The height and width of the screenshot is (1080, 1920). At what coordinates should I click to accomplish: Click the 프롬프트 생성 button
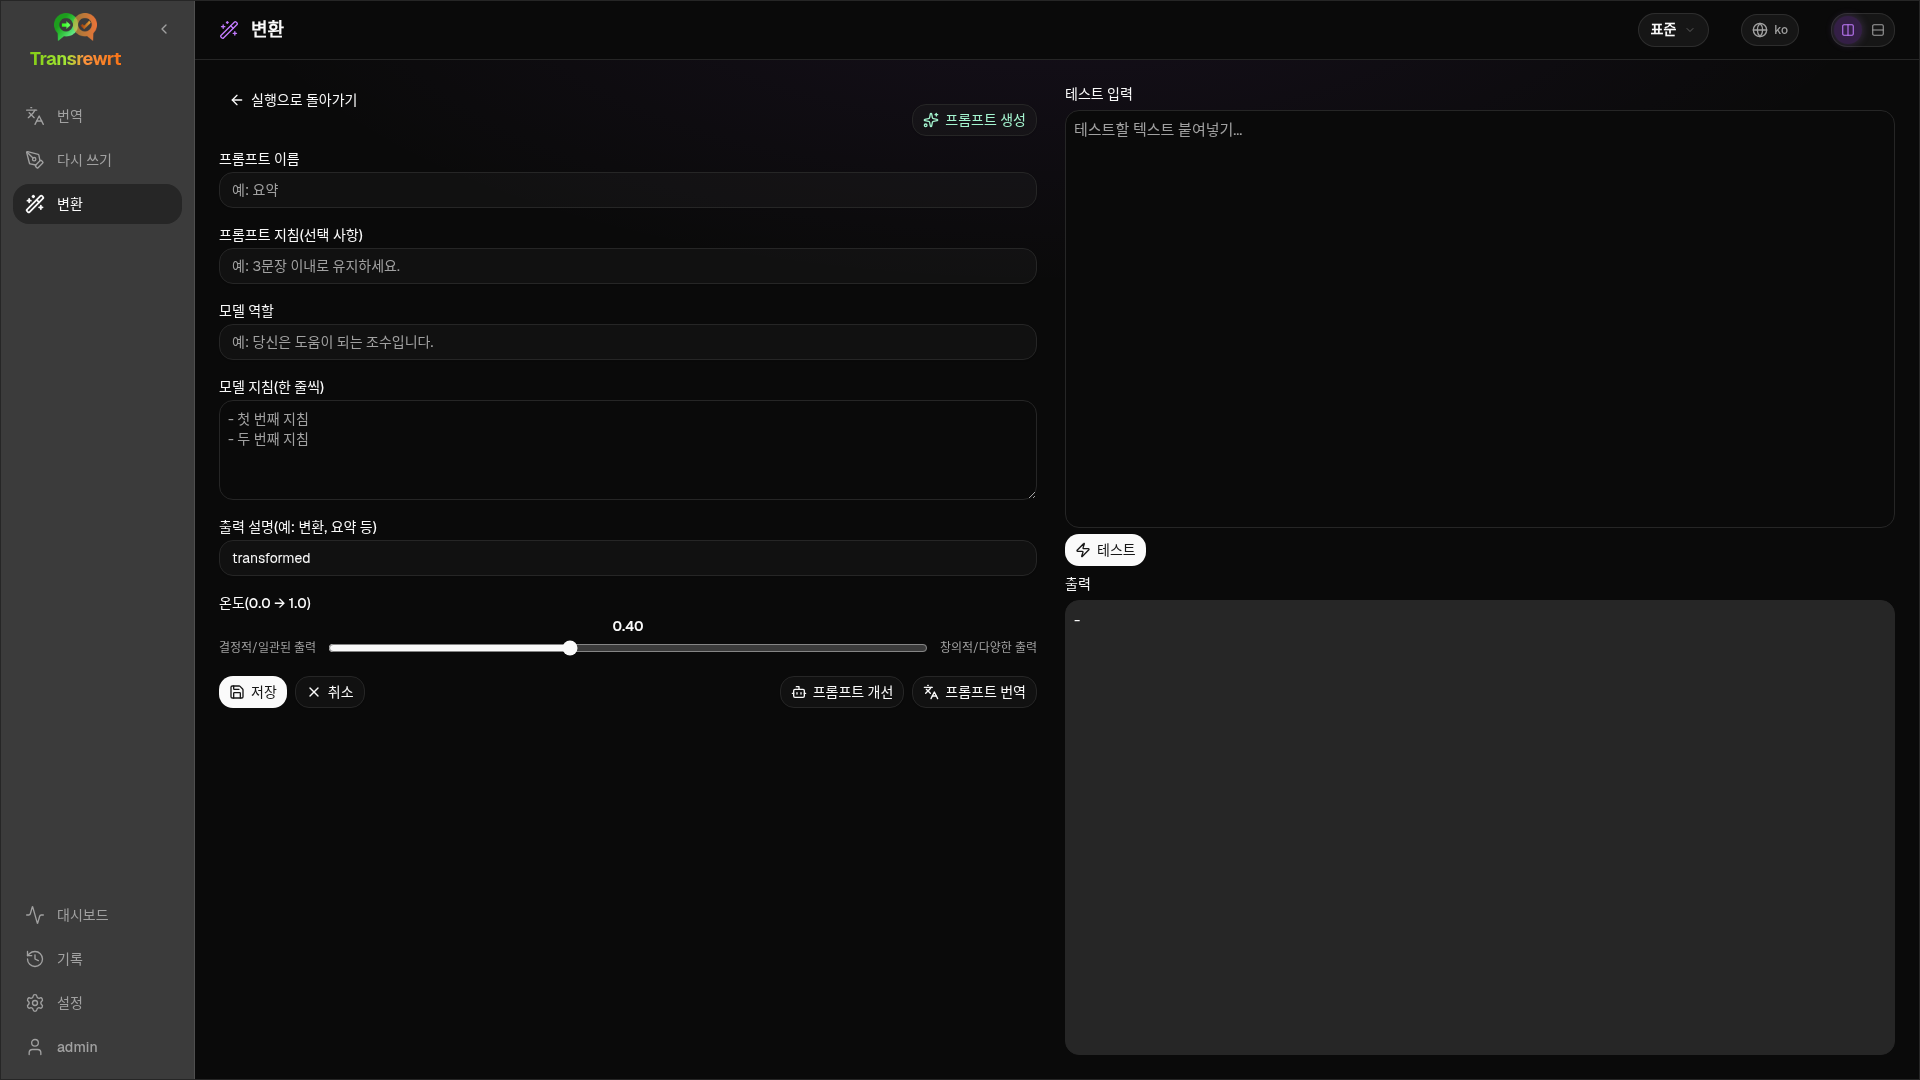click(x=974, y=120)
